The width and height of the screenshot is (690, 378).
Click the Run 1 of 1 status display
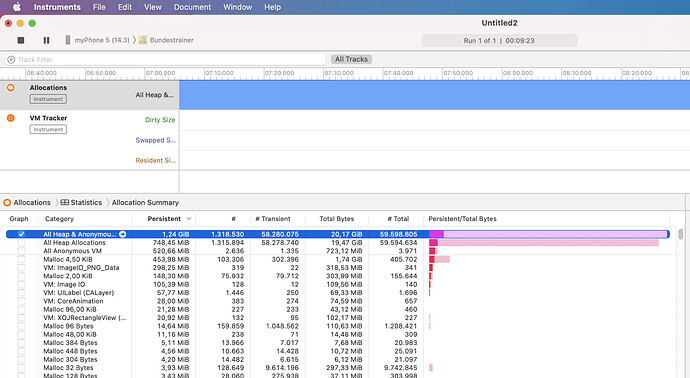click(499, 40)
